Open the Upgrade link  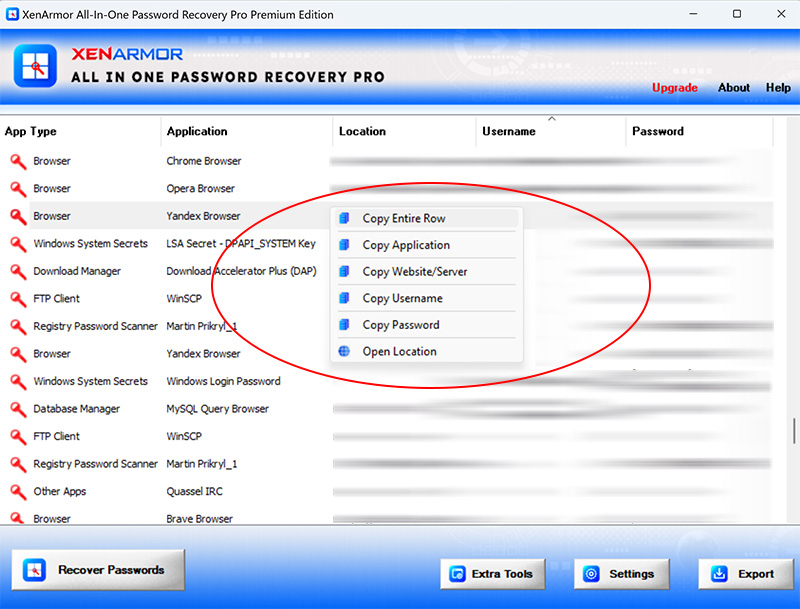[x=674, y=88]
